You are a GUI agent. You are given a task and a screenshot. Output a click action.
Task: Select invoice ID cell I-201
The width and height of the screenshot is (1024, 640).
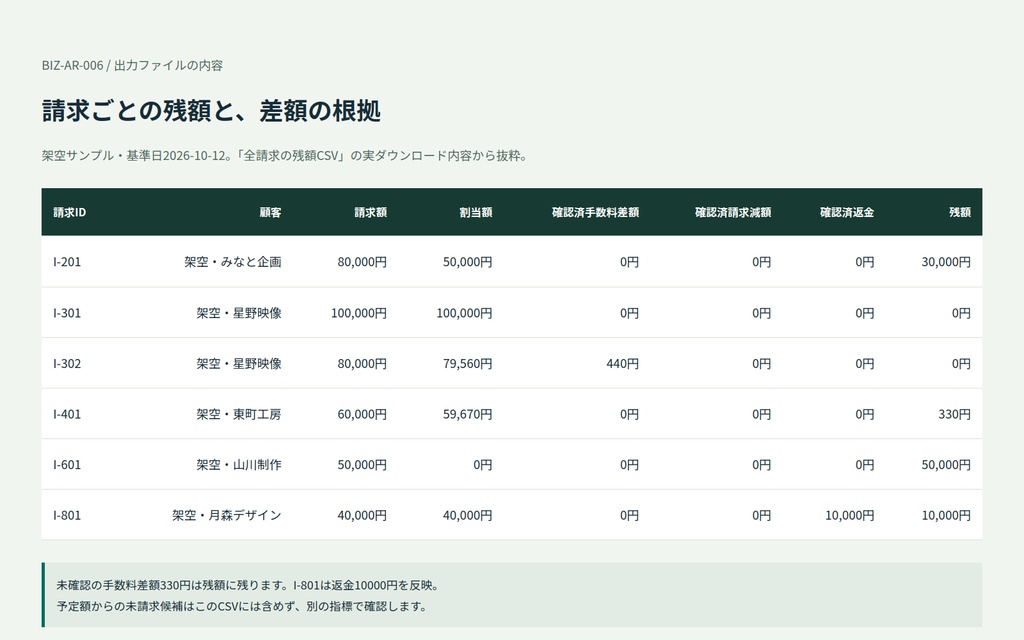pos(67,262)
